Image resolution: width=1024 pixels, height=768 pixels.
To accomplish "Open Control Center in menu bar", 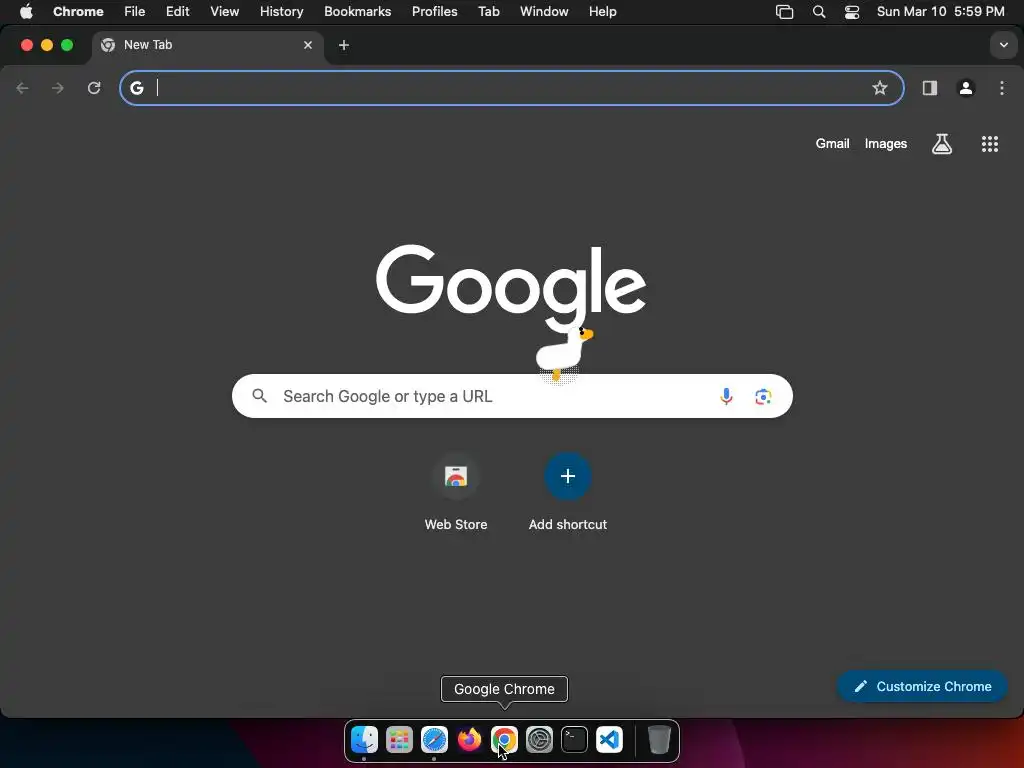I will pyautogui.click(x=852, y=12).
